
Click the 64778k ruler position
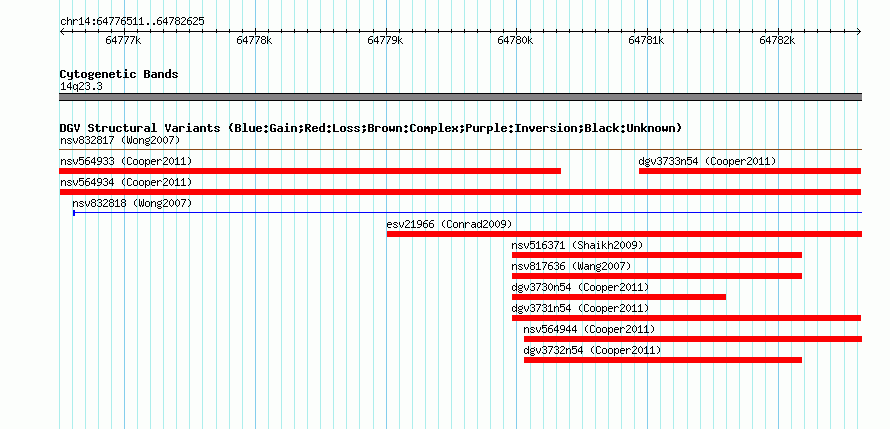(255, 40)
